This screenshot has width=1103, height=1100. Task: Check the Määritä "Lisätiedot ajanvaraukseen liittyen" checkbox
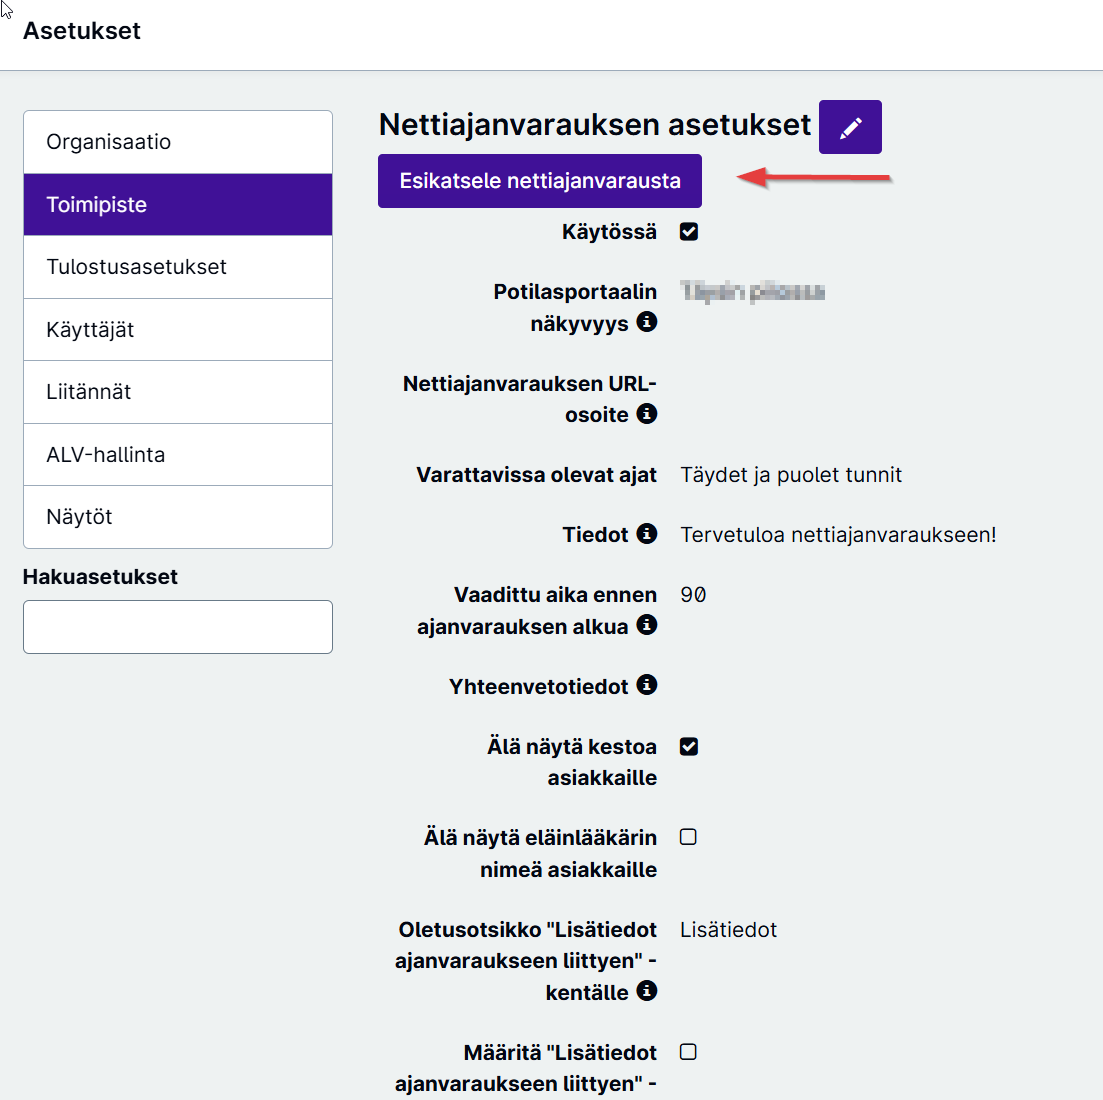coord(688,1051)
